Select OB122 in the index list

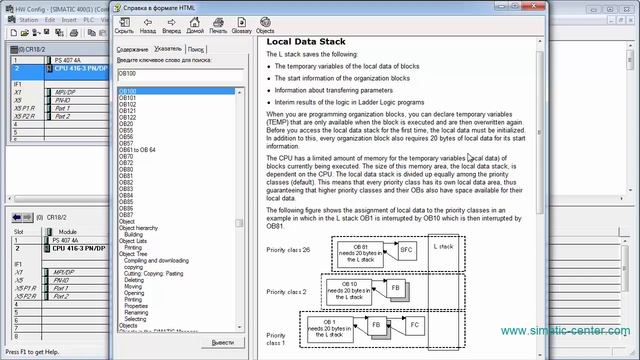pyautogui.click(x=127, y=118)
